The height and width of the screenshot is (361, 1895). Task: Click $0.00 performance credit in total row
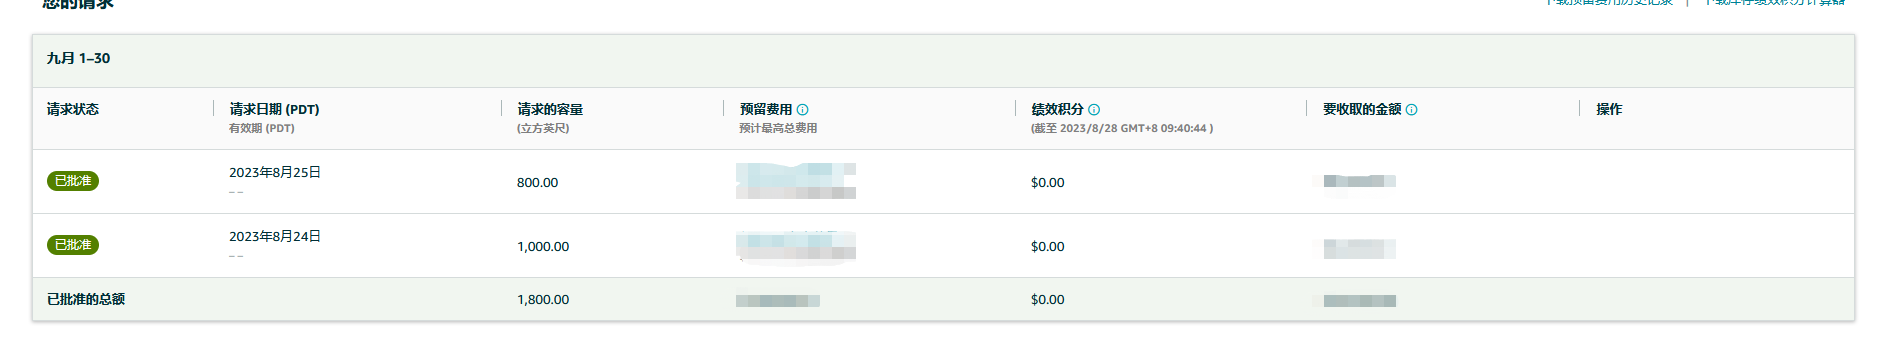1048,300
